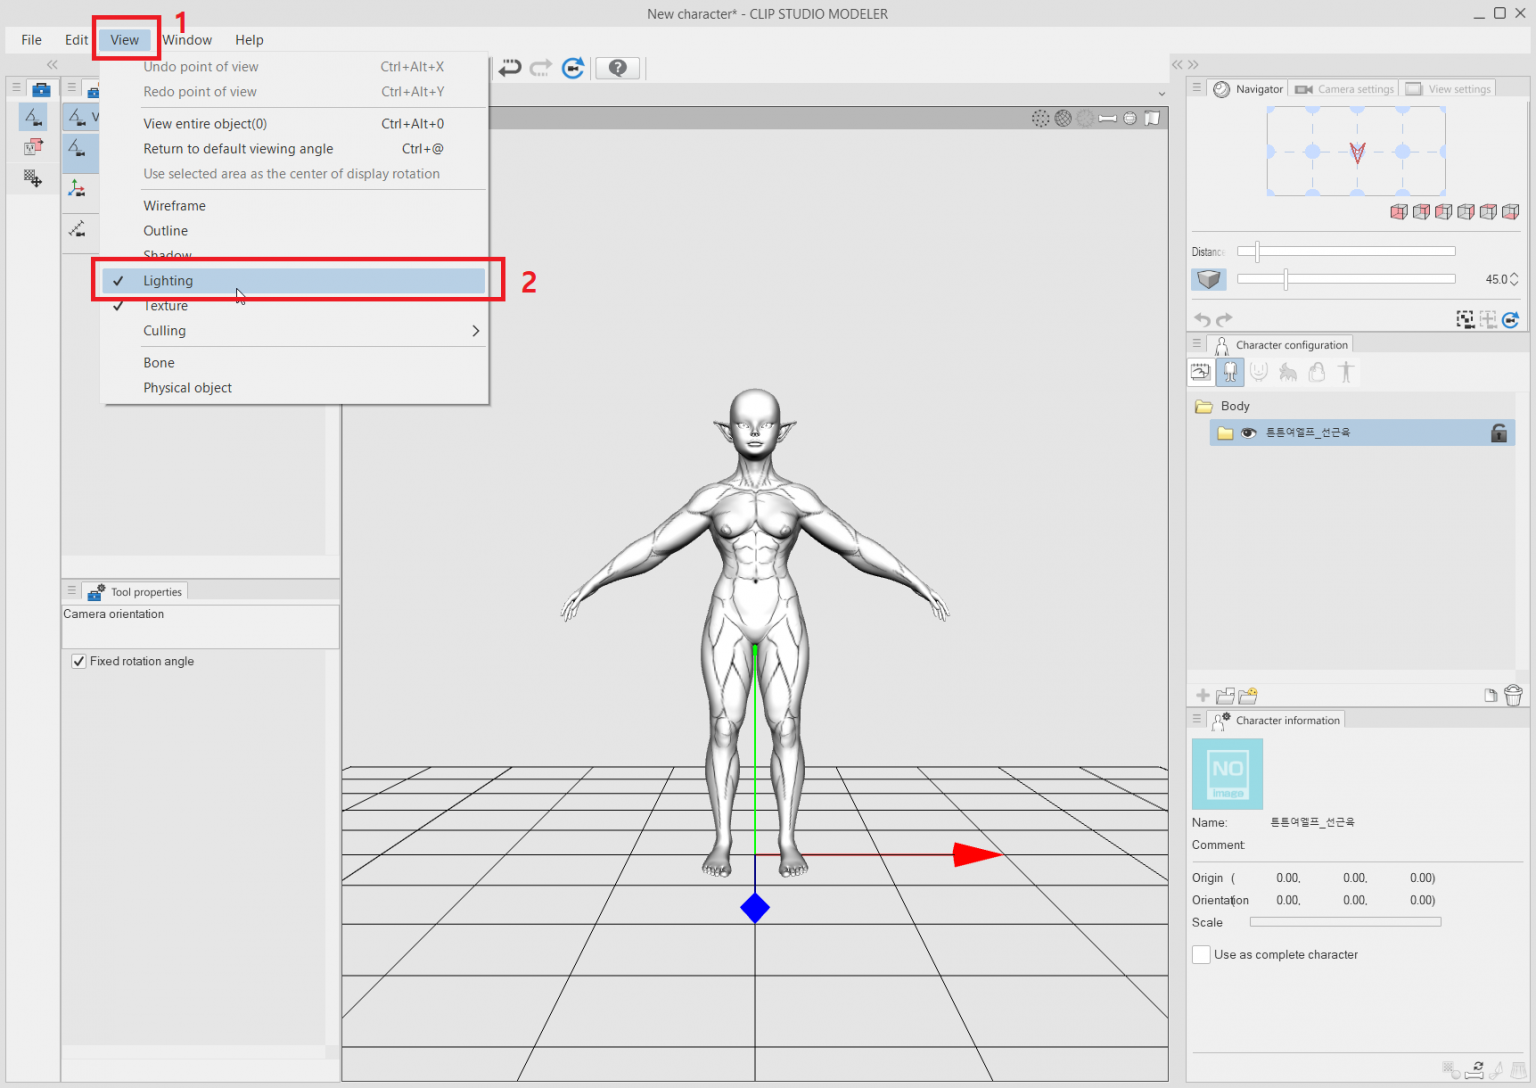Click Return to default viewing angle in View menu
The image size is (1536, 1088).
[x=238, y=148]
